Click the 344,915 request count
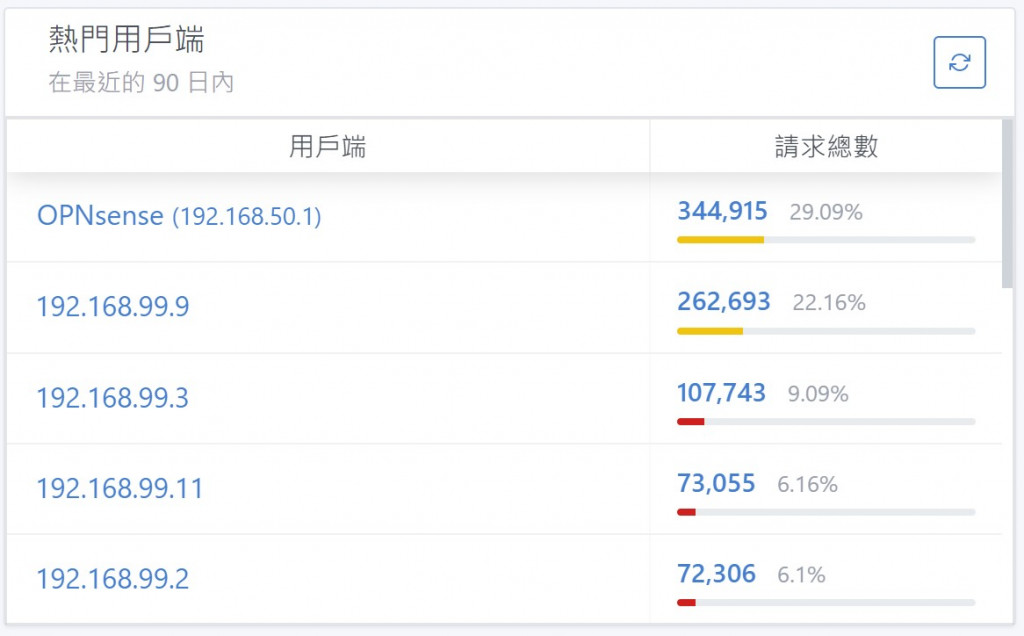Viewport: 1024px width, 636px height. coord(722,211)
